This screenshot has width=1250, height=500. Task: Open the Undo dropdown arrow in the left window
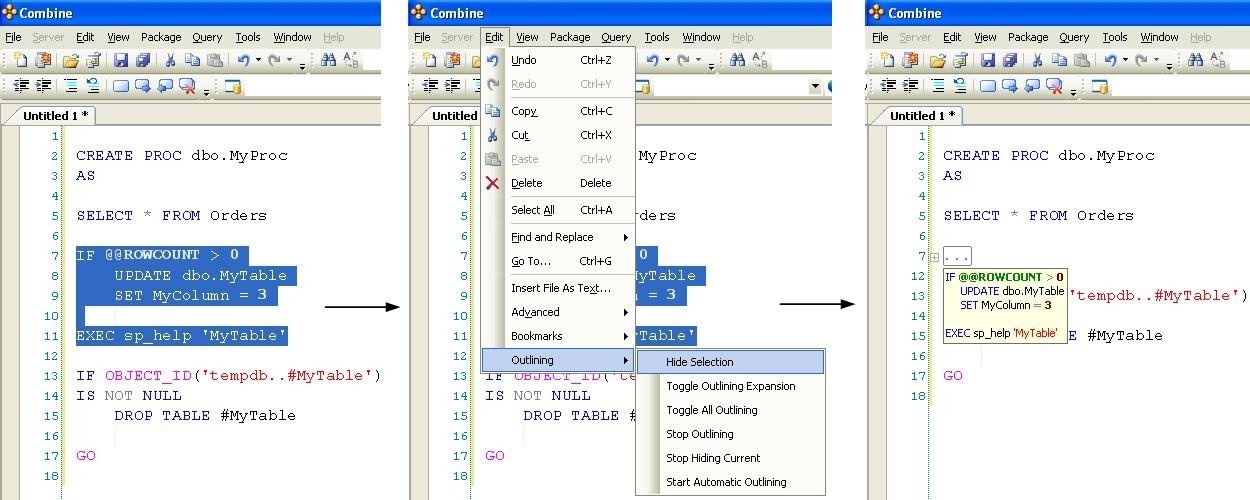(258, 61)
